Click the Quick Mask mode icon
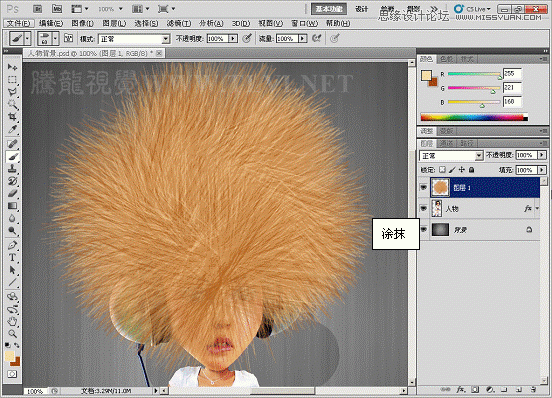The image size is (552, 398). pos(12,374)
